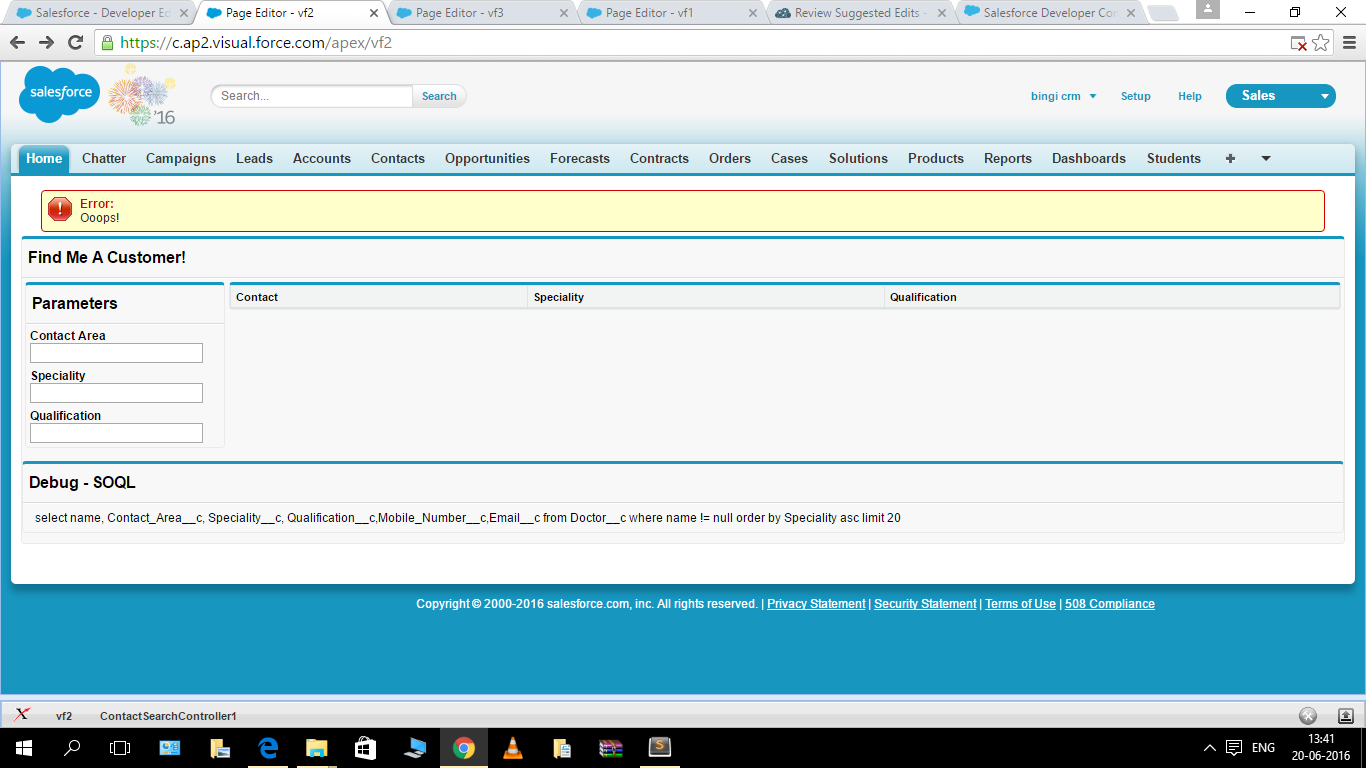Click the blocked pop-up icon in address bar

1298,43
